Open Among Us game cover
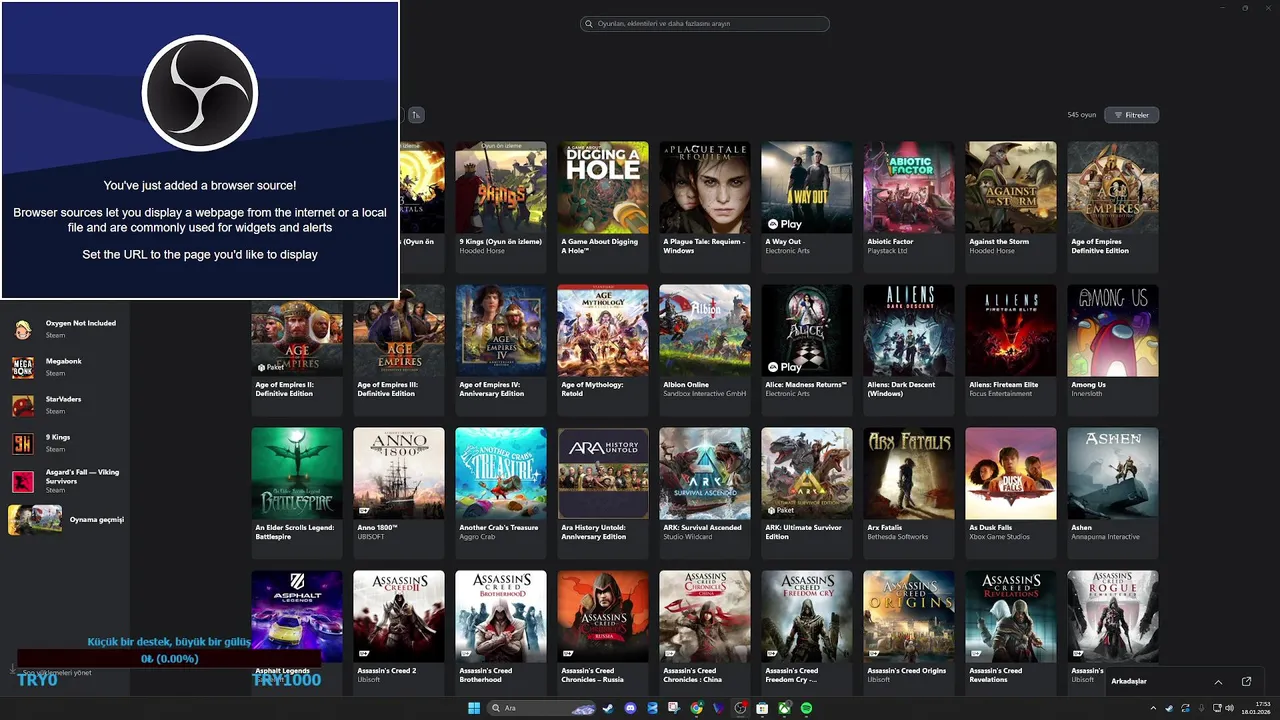The width and height of the screenshot is (1280, 720). click(1113, 330)
